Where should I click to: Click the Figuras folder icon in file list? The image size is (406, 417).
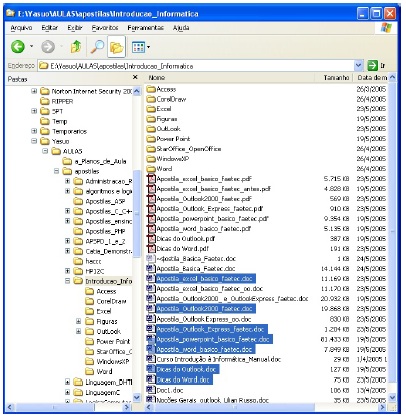pos(151,119)
